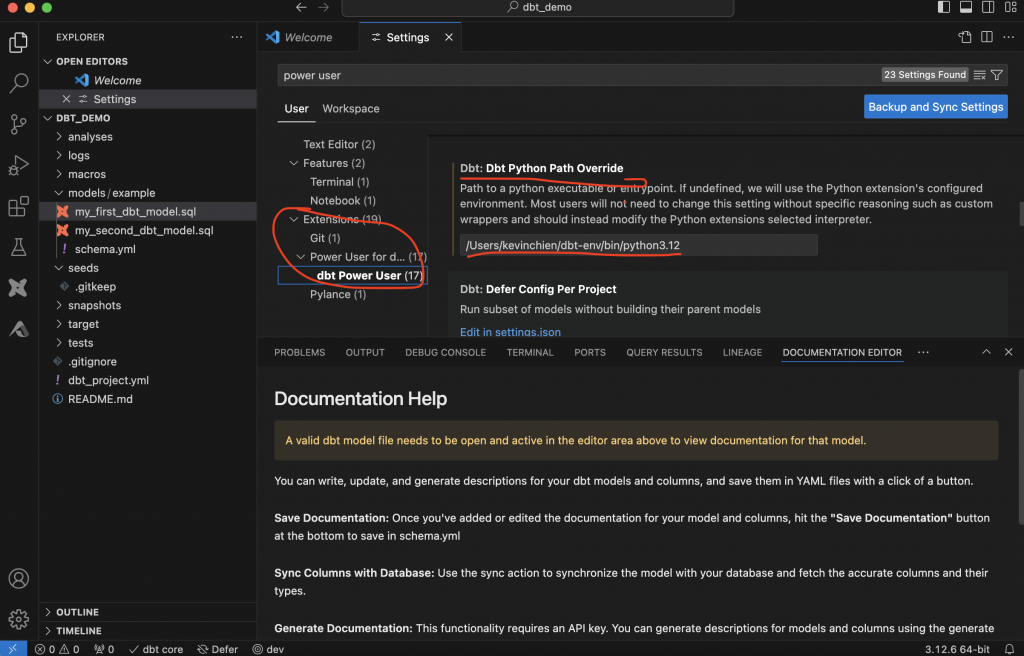Toggle the secondary sidebar layout icon
This screenshot has width=1024, height=656.
(988, 7)
